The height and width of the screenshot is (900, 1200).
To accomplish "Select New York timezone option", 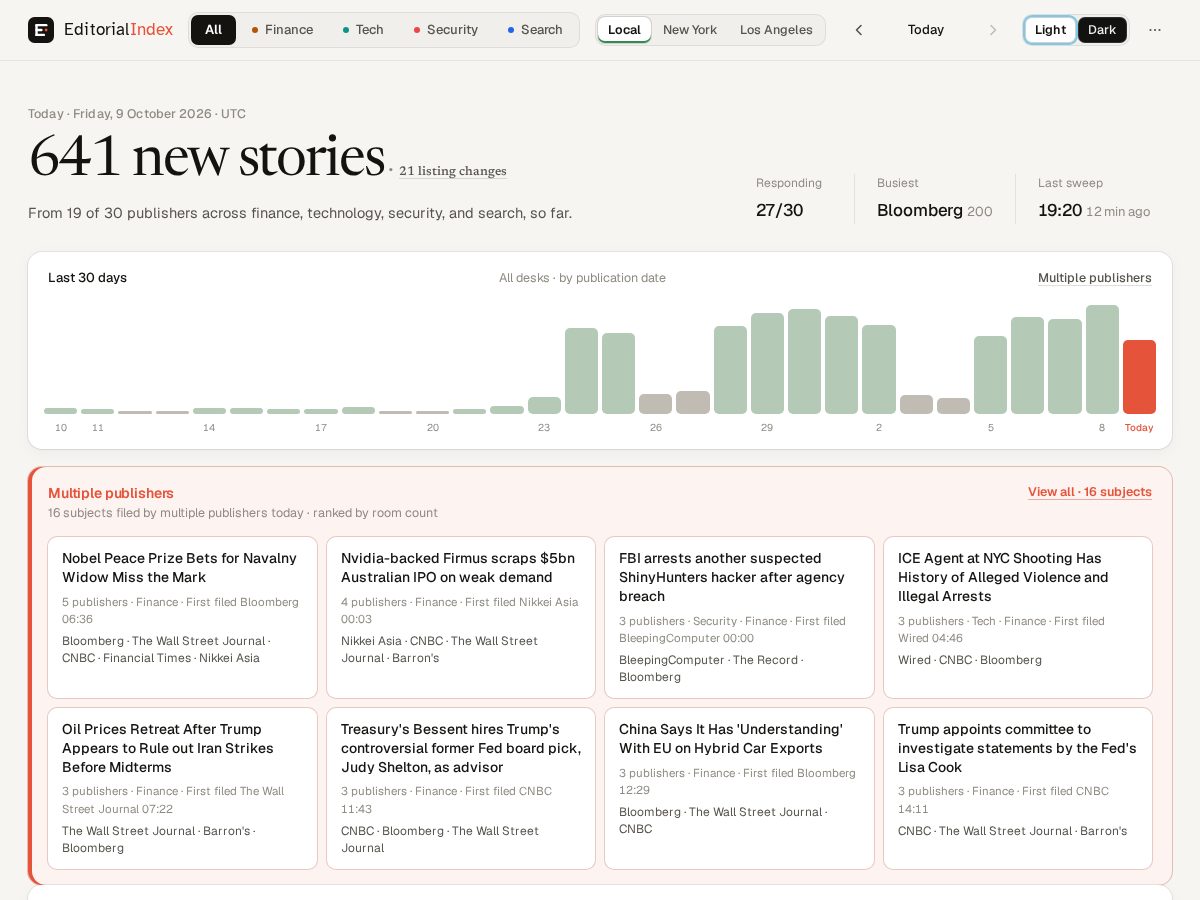I will (690, 30).
